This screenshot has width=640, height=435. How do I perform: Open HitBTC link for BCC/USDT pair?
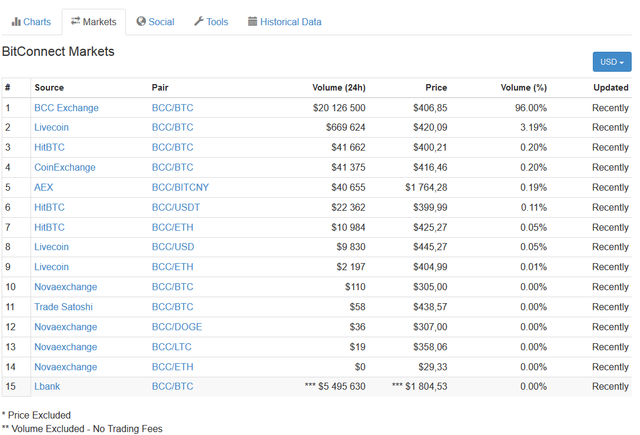point(49,207)
